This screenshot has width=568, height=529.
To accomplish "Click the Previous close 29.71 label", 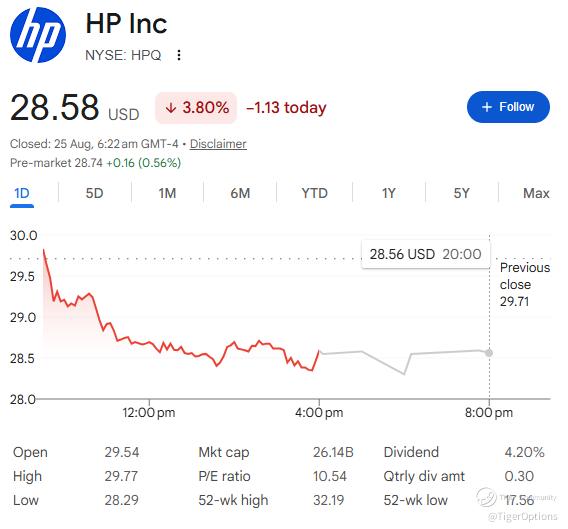I will (525, 284).
